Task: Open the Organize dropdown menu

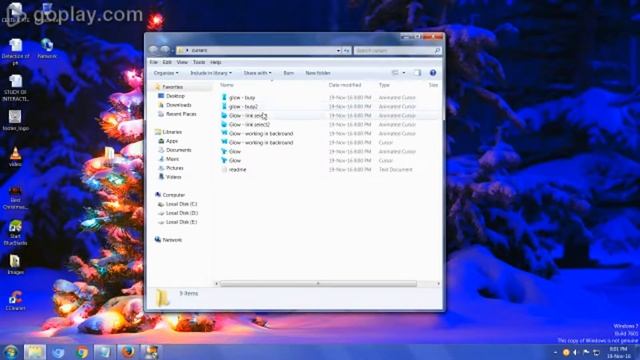Action: click(166, 73)
